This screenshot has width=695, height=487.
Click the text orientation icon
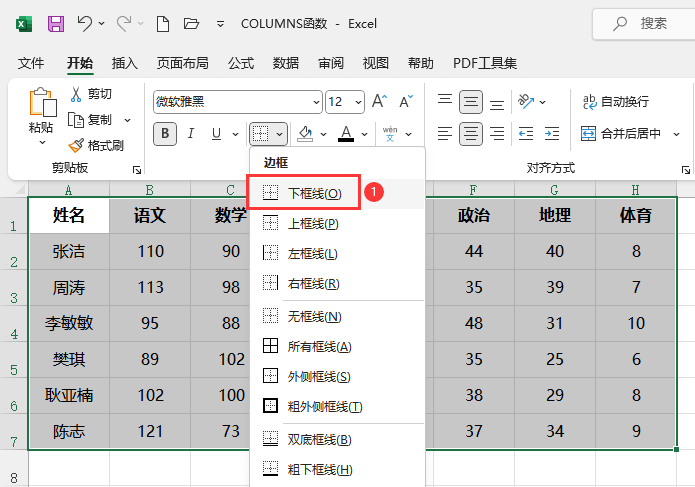coord(526,102)
